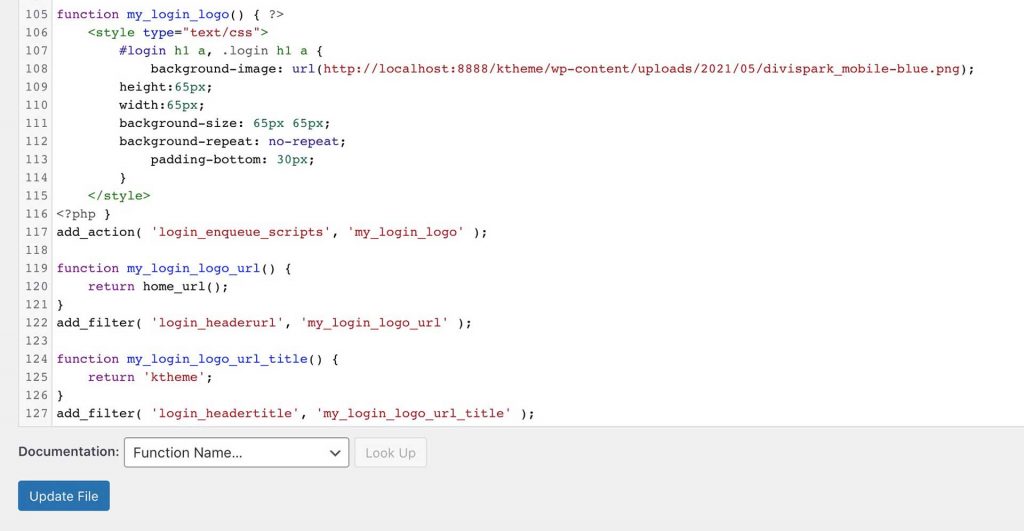The height and width of the screenshot is (531, 1024).
Task: Click add_filter 'login_headerurl' line
Action: pyautogui.click(x=264, y=323)
